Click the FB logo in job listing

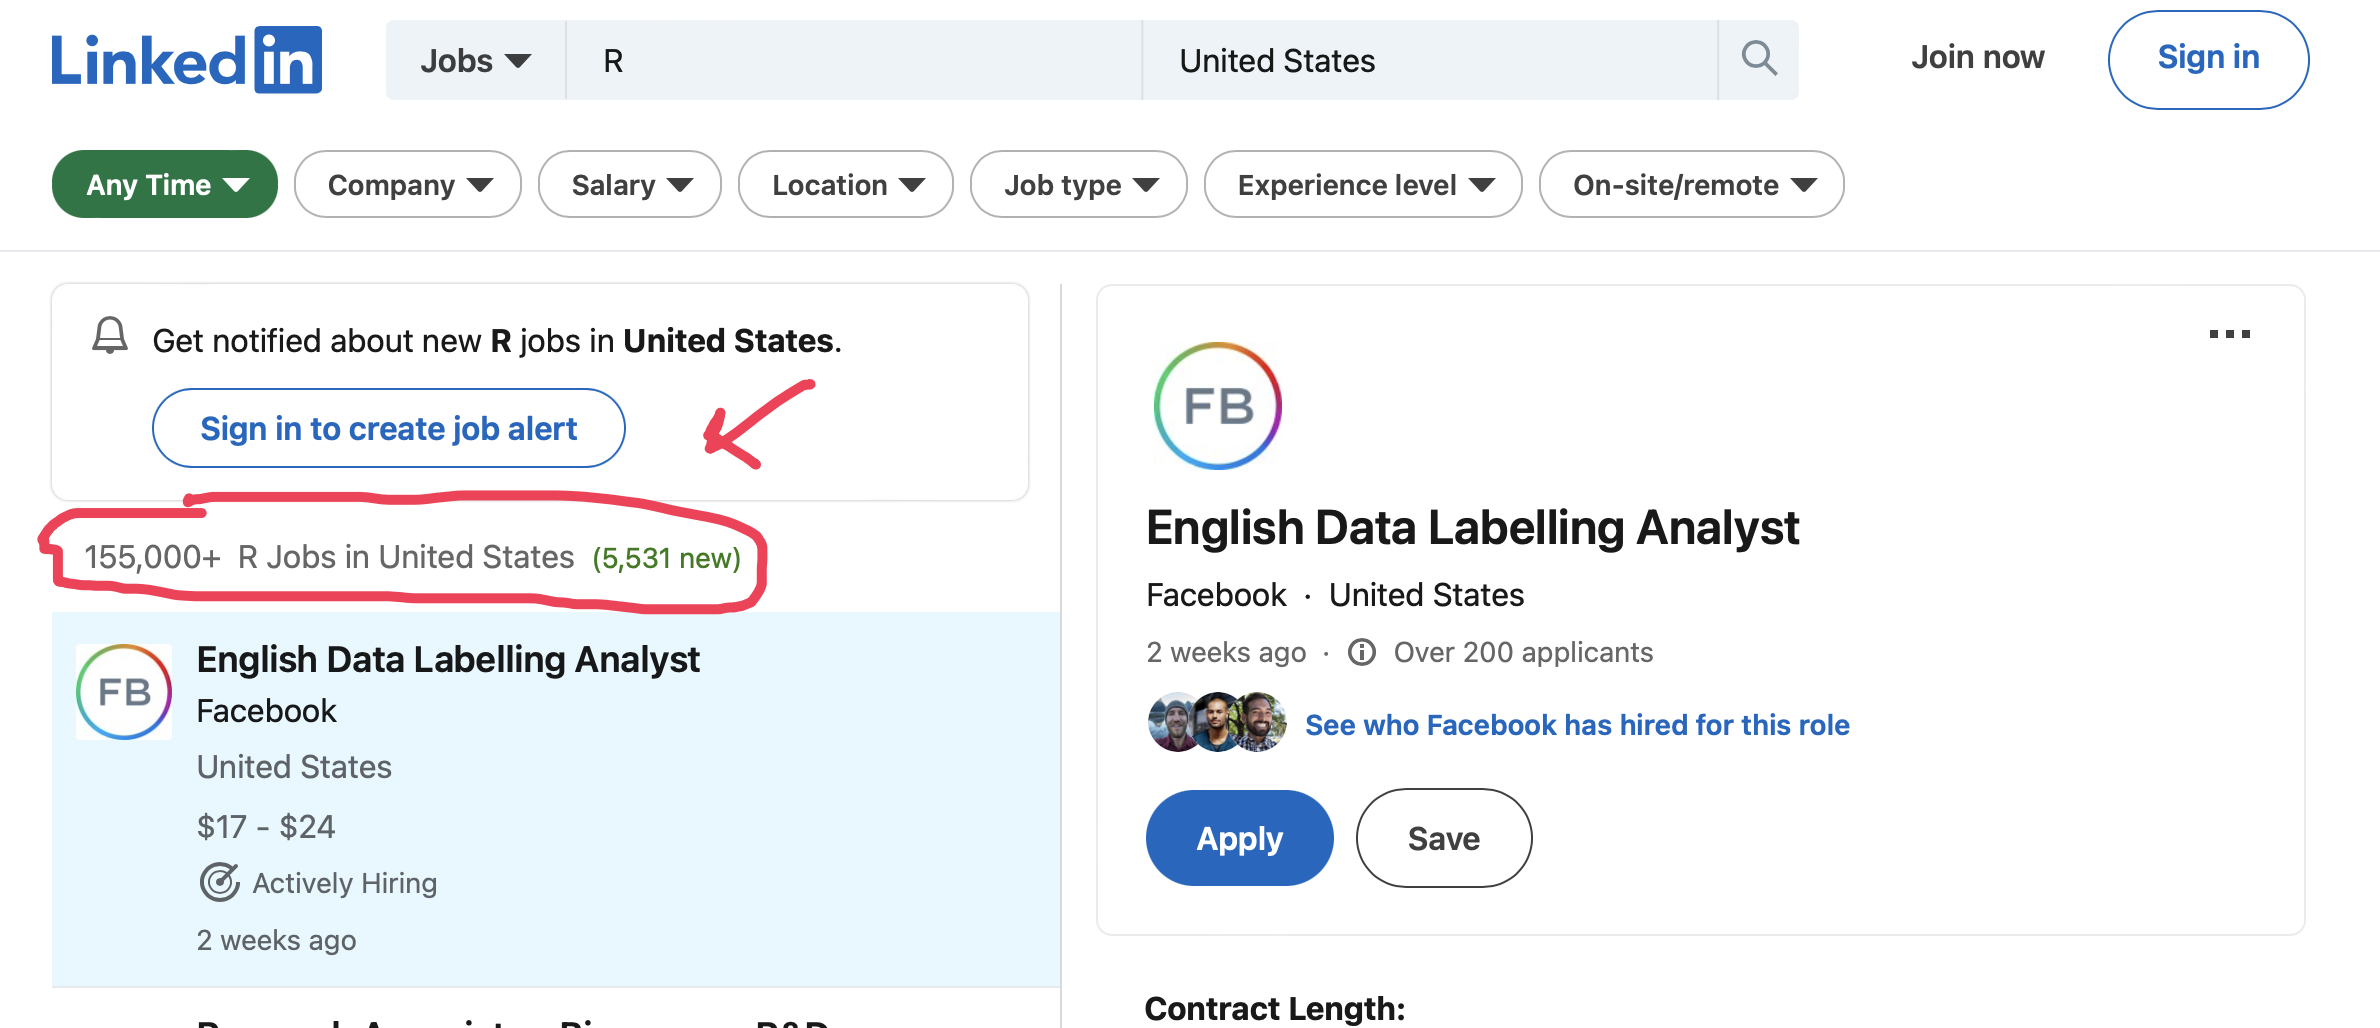(x=124, y=692)
